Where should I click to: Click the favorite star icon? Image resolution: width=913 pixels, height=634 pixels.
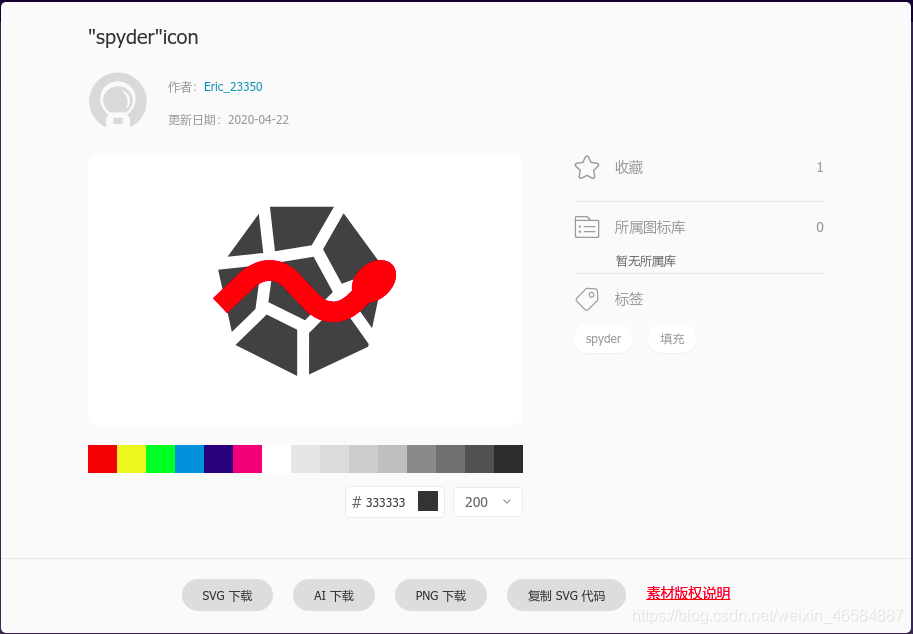coord(586,168)
